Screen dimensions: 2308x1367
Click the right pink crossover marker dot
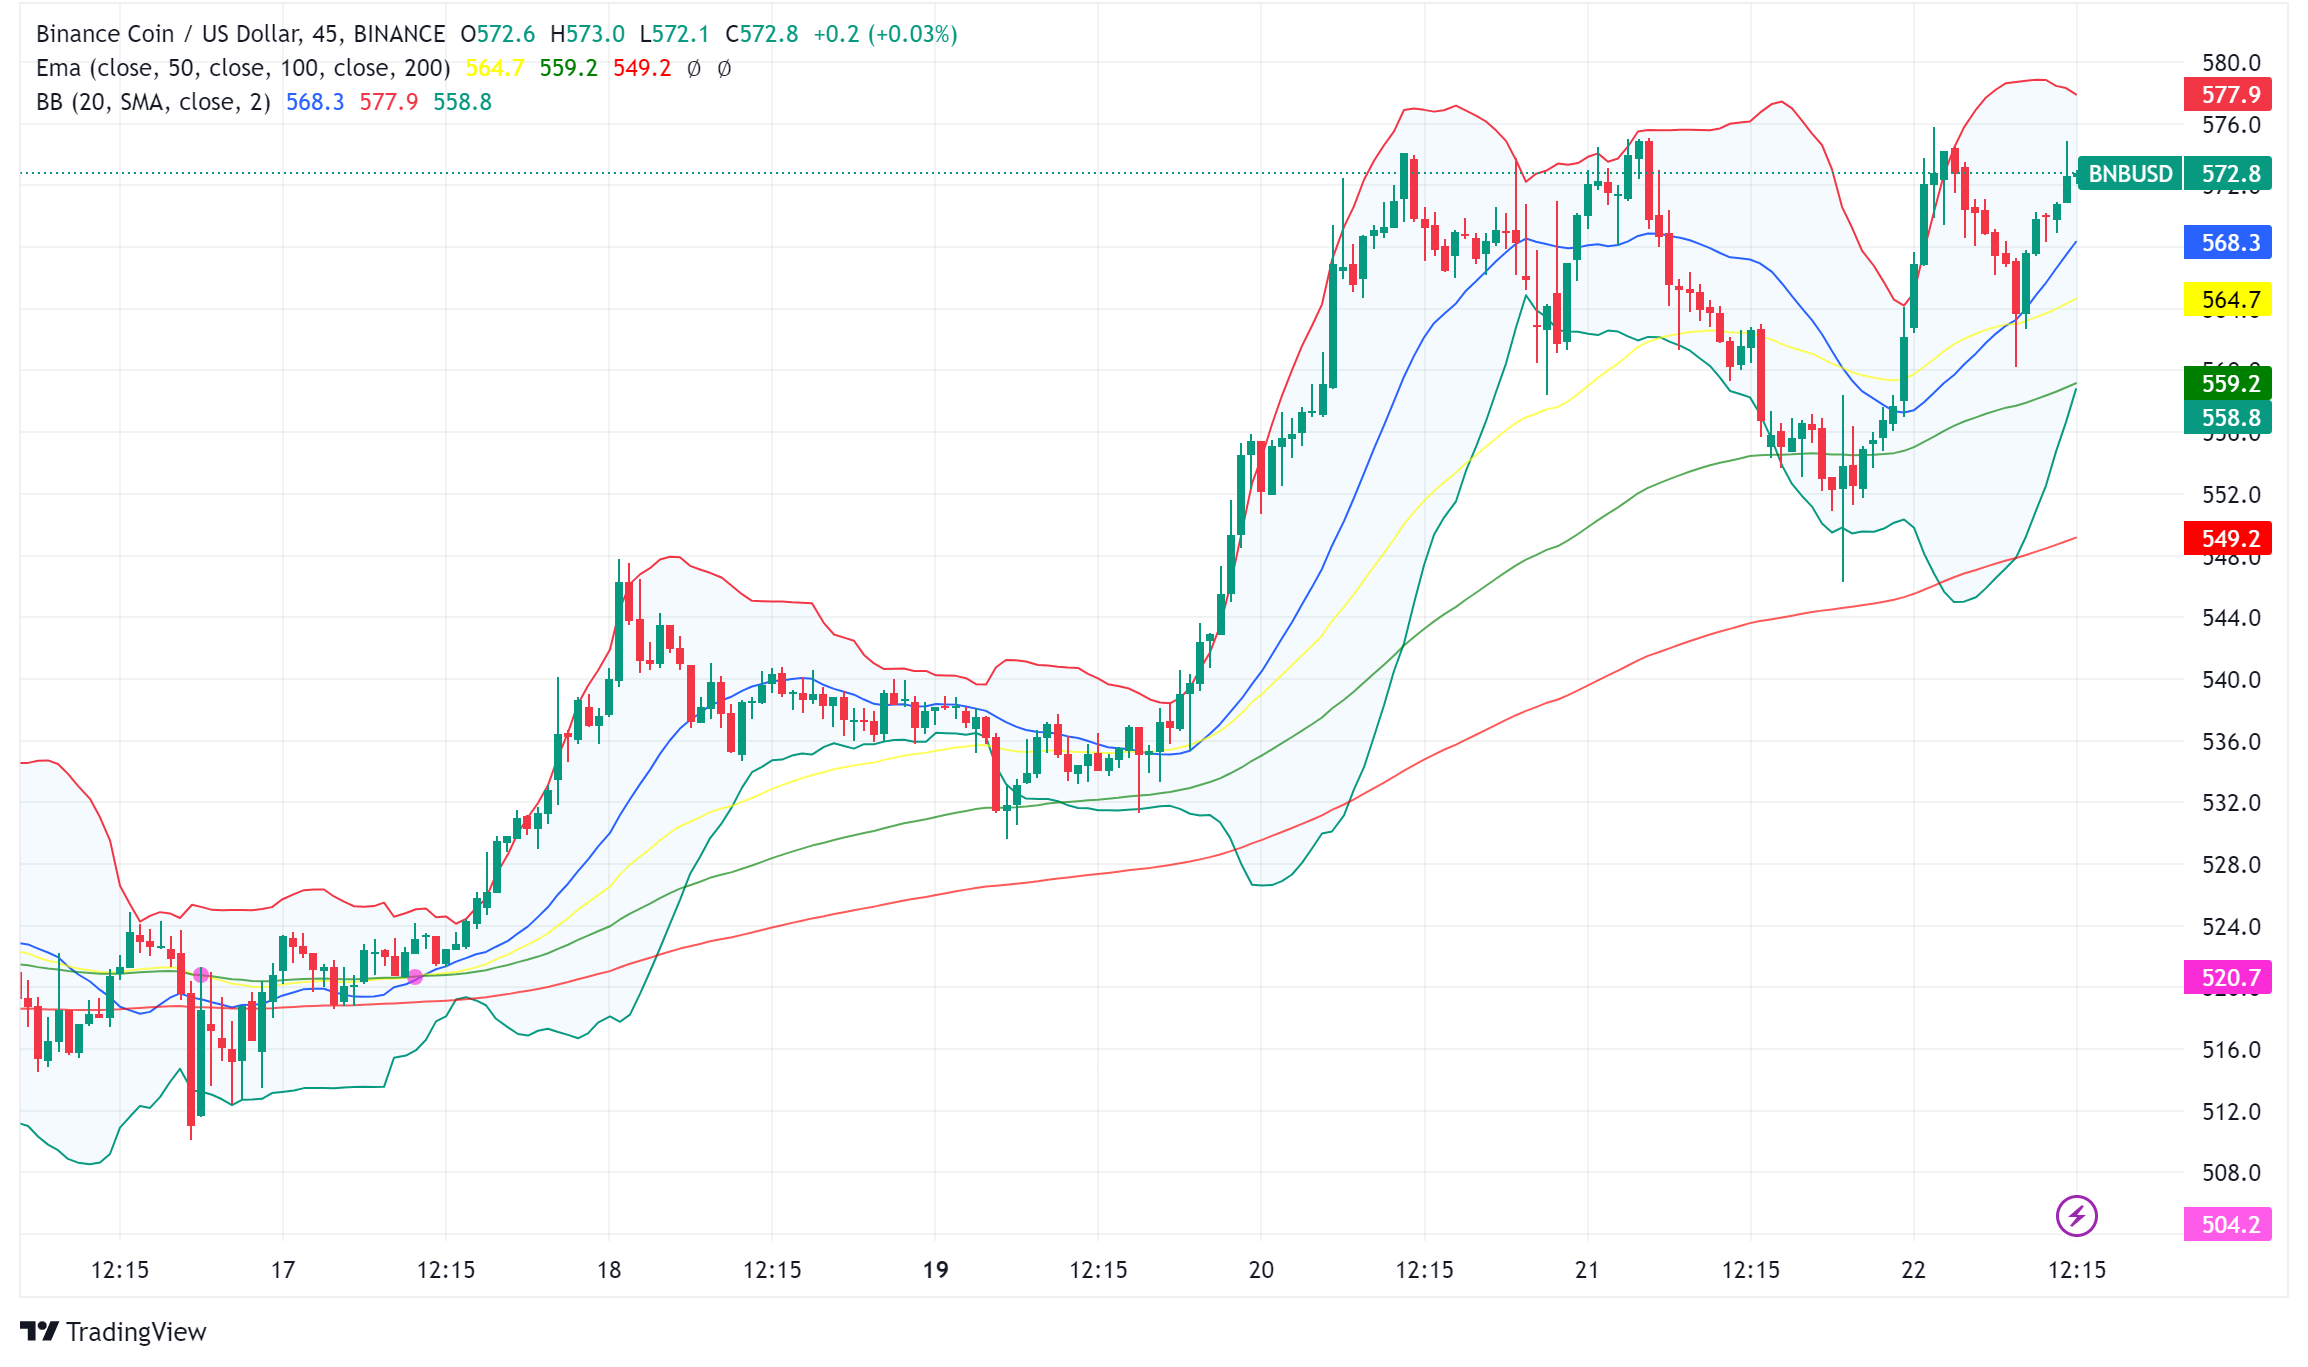click(415, 977)
